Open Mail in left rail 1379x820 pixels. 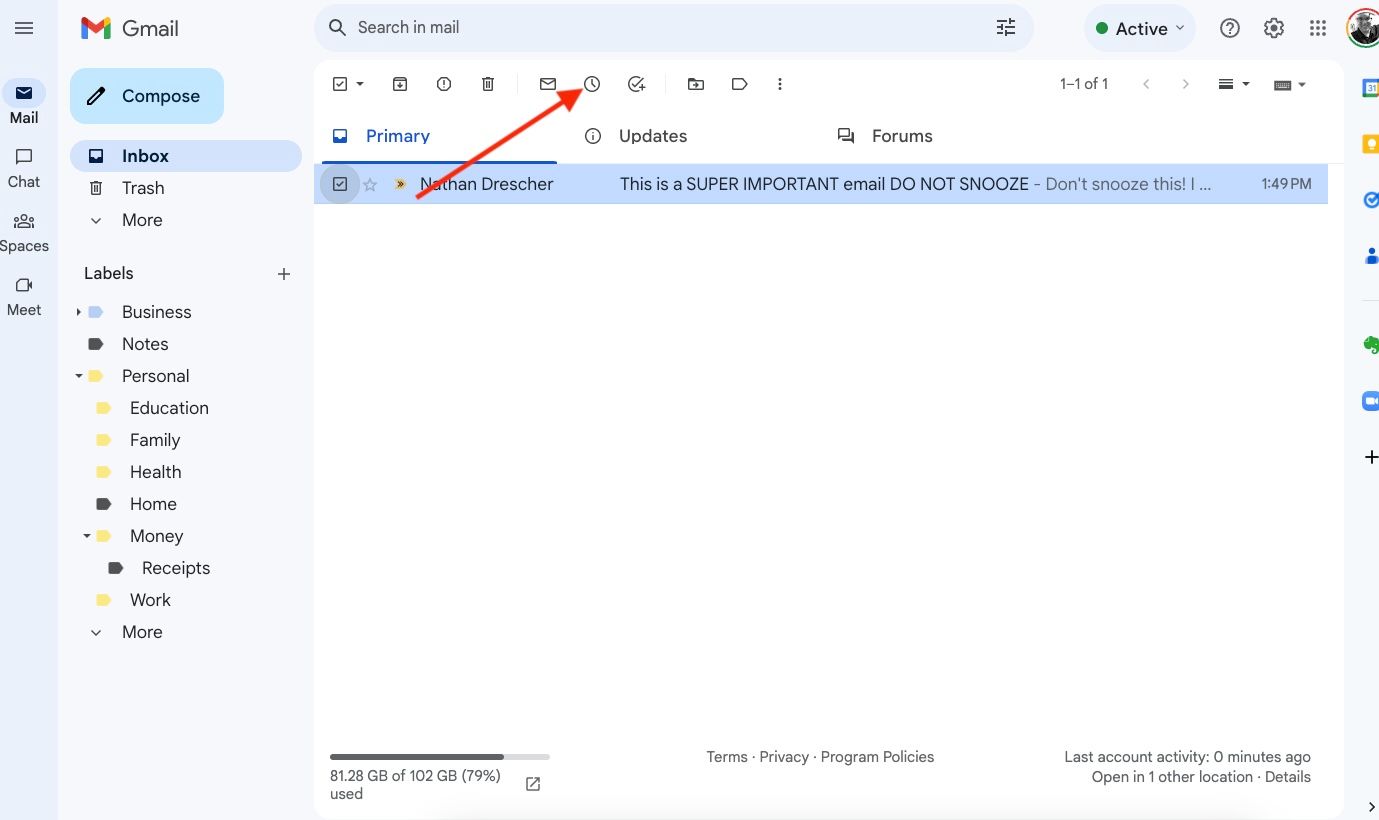pyautogui.click(x=24, y=103)
